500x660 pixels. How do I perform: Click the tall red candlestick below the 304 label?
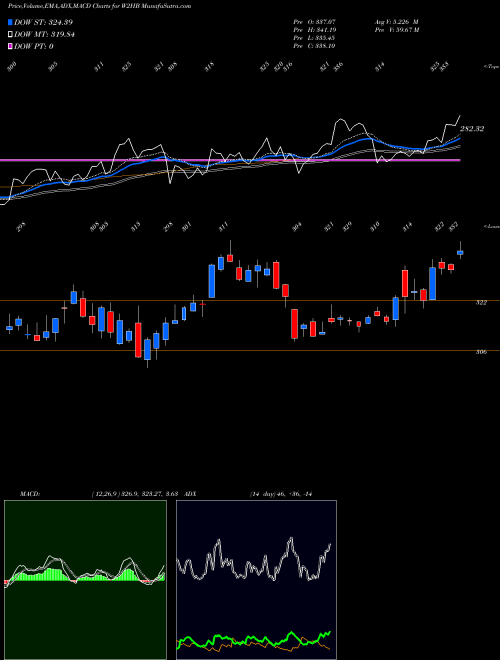click(295, 324)
